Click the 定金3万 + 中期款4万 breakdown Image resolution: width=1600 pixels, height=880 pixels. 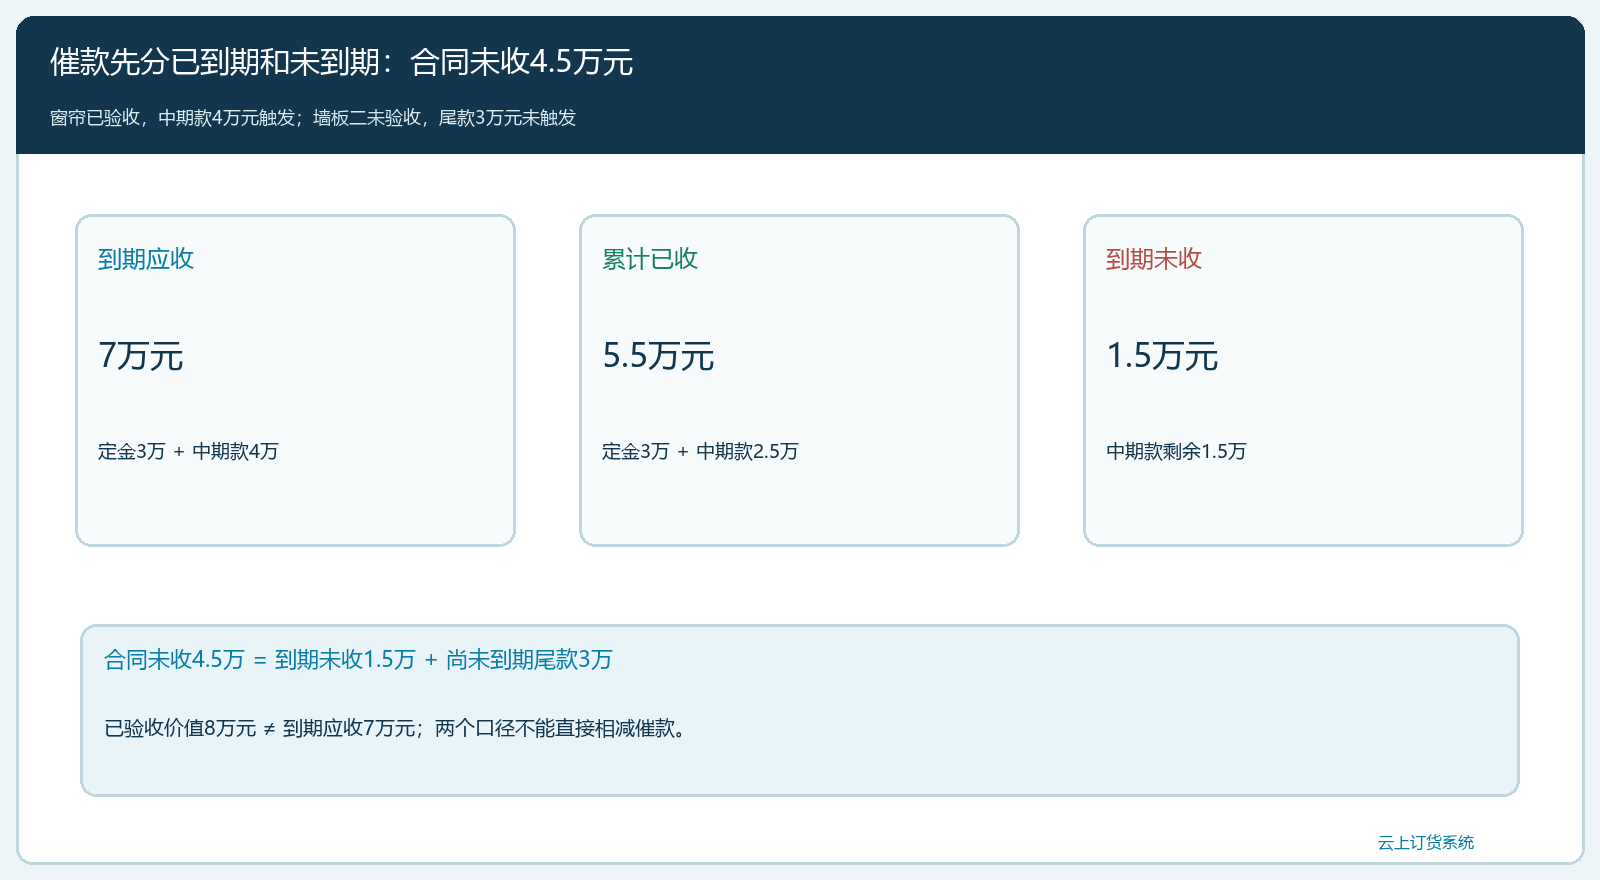point(188,451)
